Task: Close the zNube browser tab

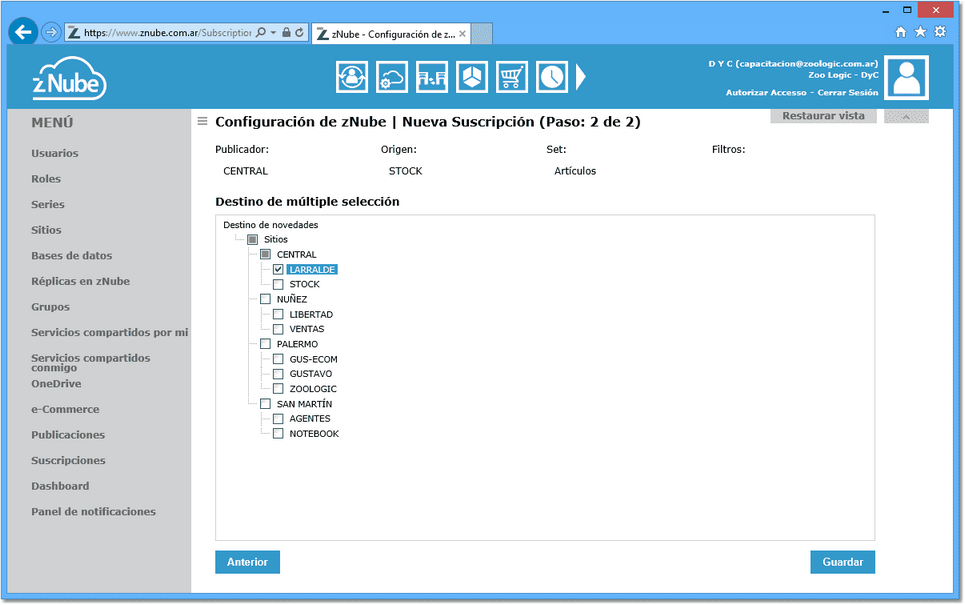Action: click(462, 34)
